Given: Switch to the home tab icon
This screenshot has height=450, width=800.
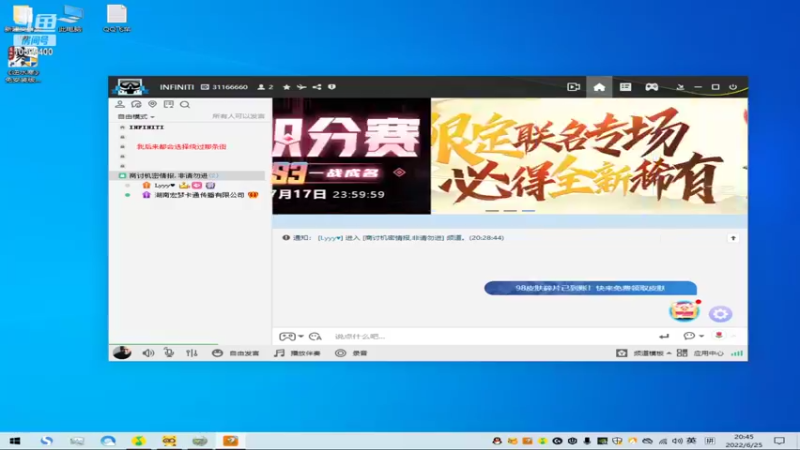Looking at the screenshot, I should [599, 87].
